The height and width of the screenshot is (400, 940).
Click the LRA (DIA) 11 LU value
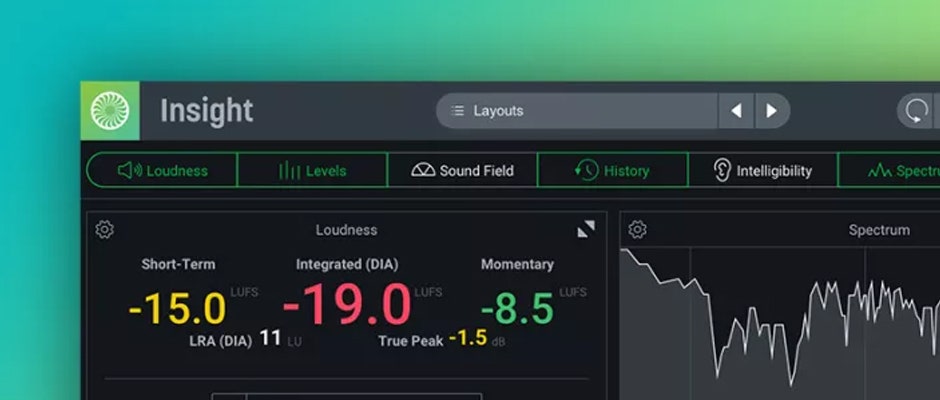tap(270, 339)
